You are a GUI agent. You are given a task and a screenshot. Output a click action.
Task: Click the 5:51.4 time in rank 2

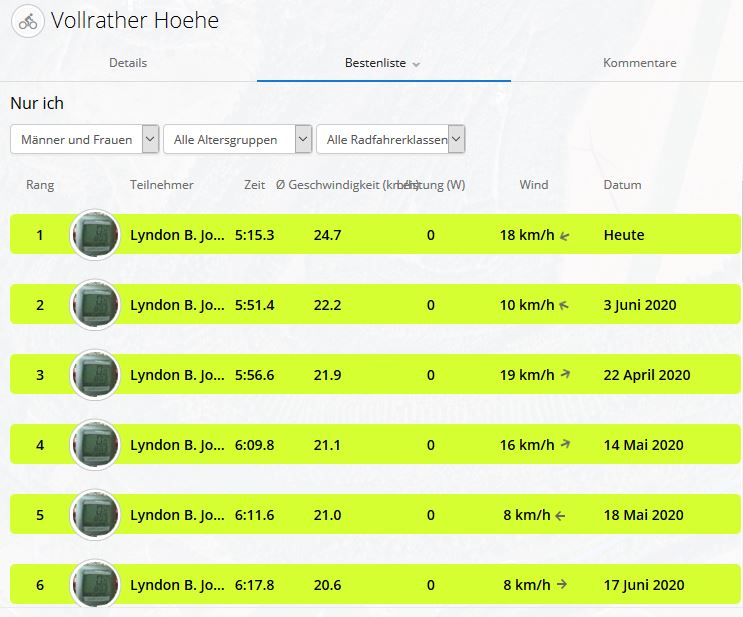(254, 305)
